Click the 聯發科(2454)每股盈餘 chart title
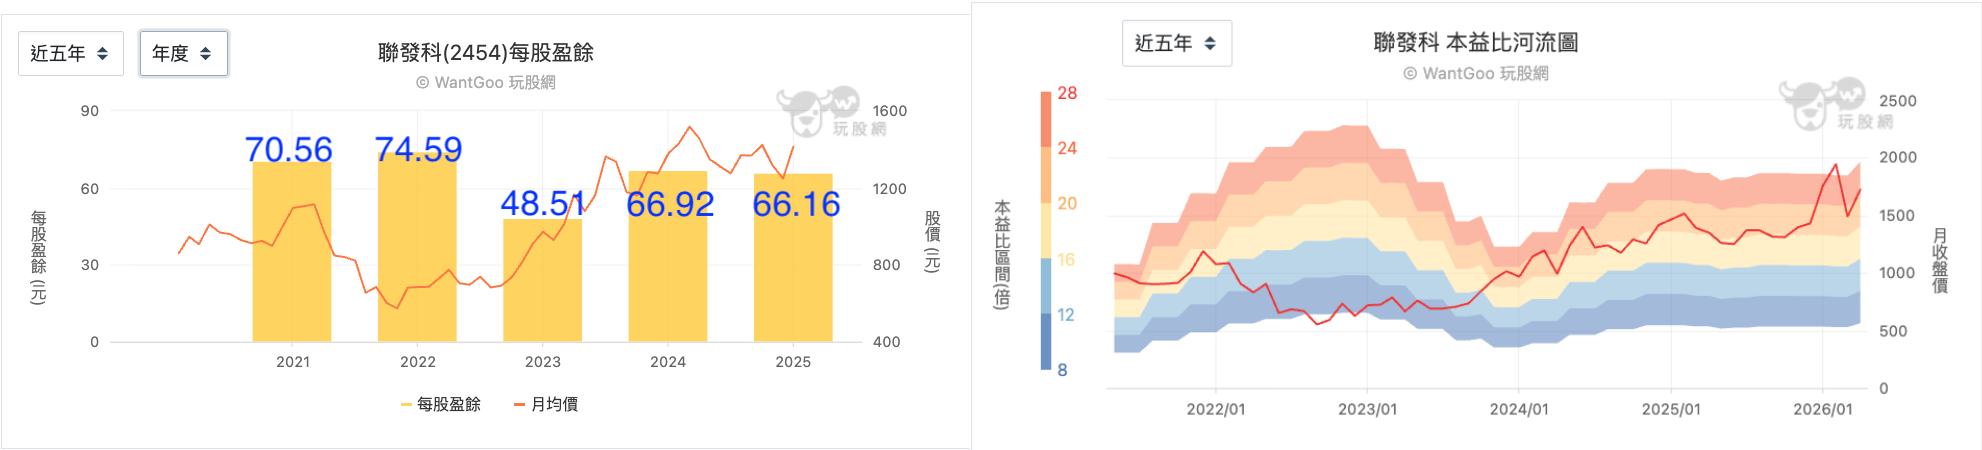 point(486,53)
